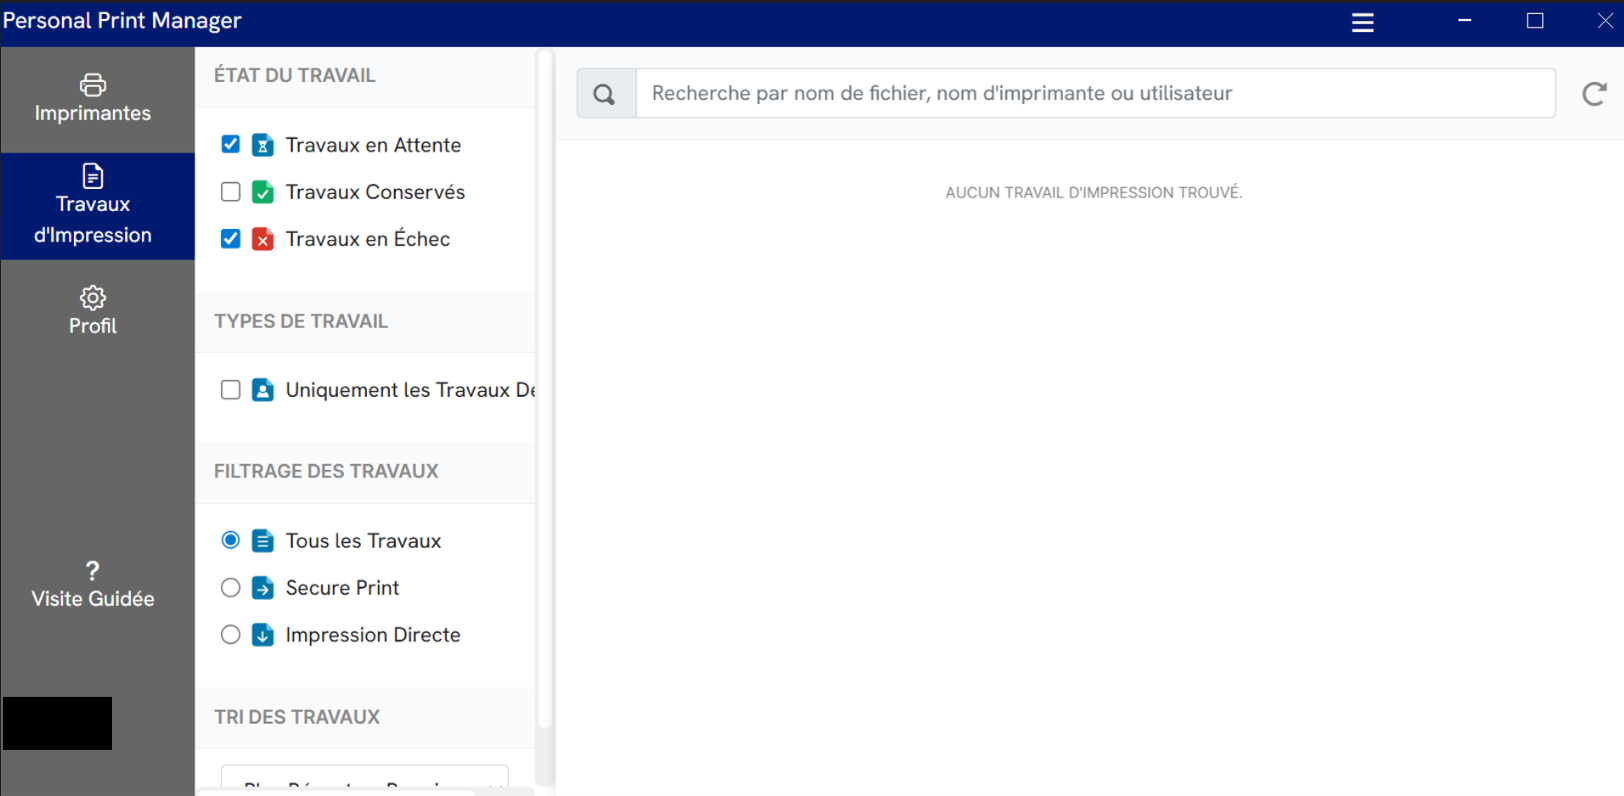Click the FILTRAGE DES TRAVAUX heading

(x=326, y=471)
